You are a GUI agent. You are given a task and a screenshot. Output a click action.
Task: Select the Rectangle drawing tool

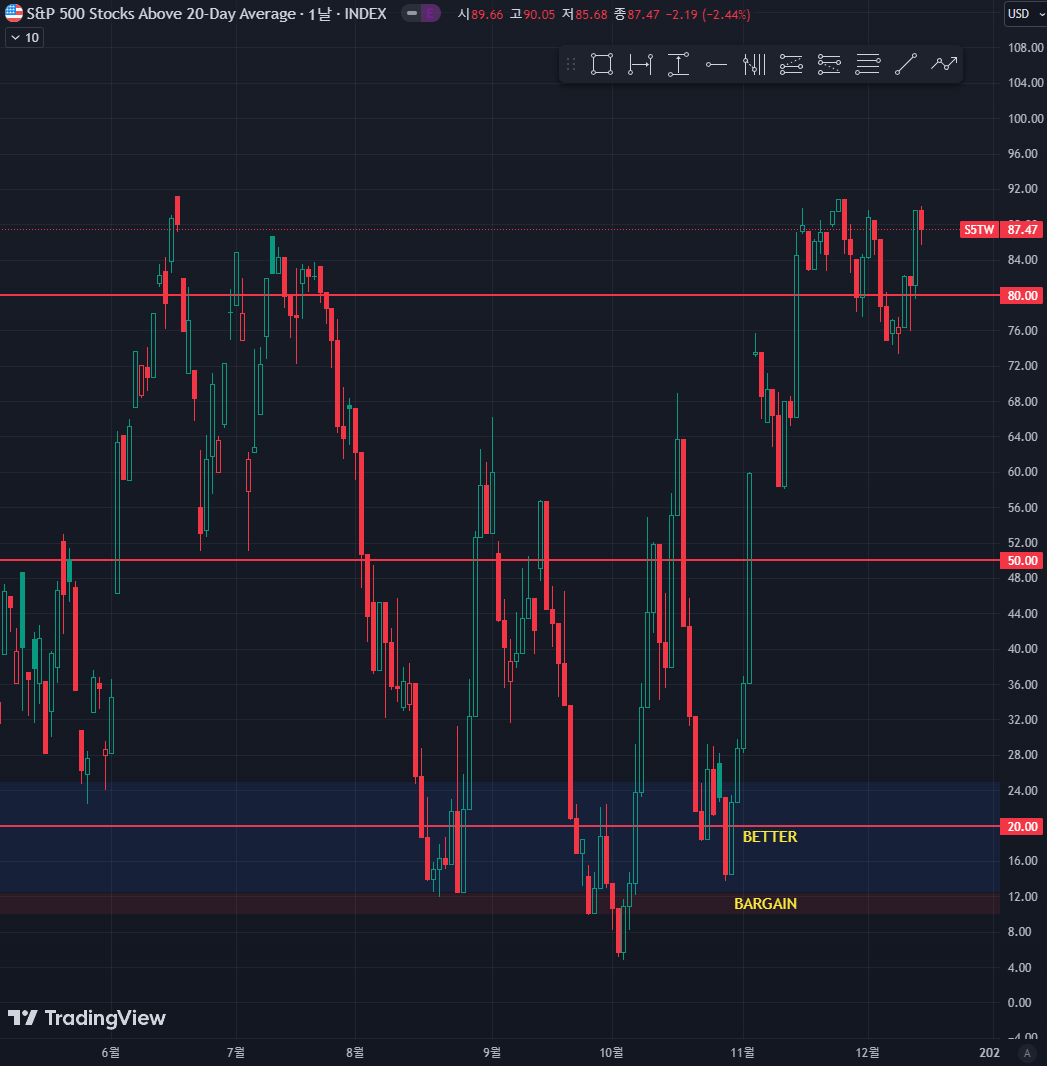(x=602, y=65)
